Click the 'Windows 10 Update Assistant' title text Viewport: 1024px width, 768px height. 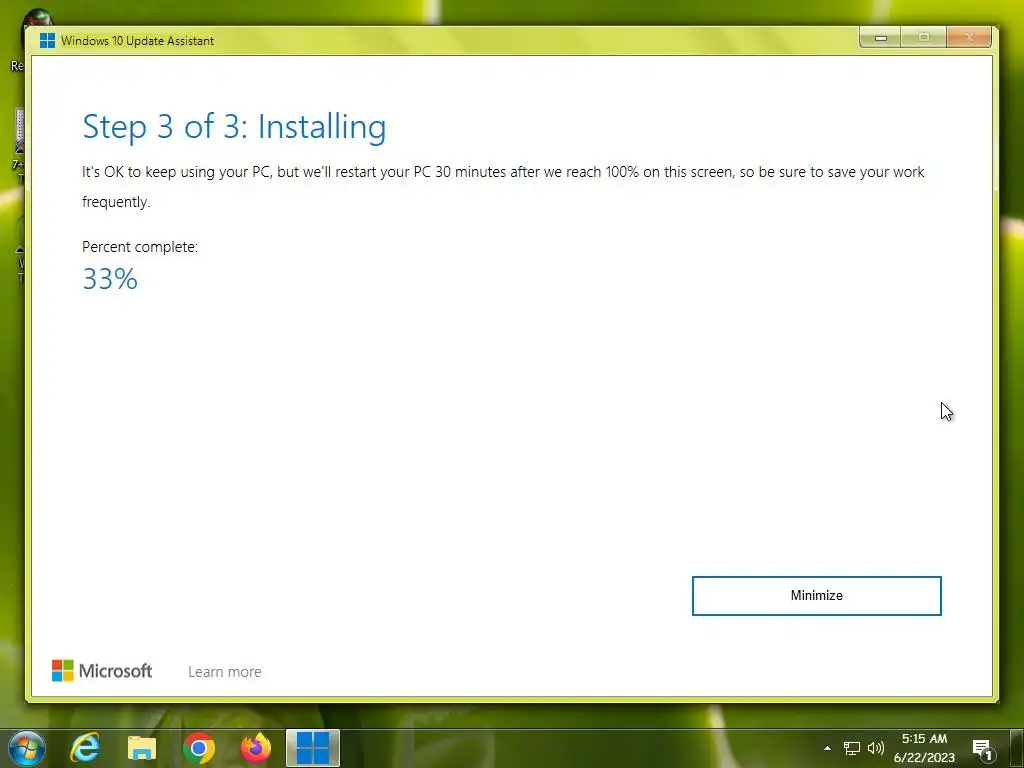click(137, 40)
